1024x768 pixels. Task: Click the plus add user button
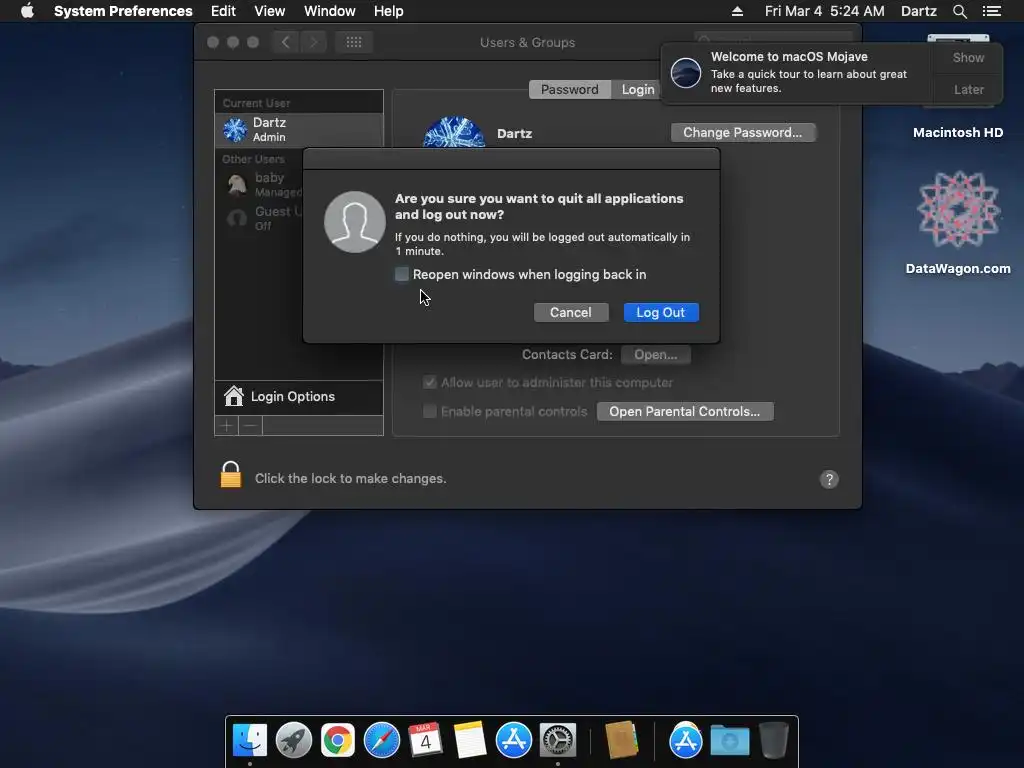click(x=227, y=426)
